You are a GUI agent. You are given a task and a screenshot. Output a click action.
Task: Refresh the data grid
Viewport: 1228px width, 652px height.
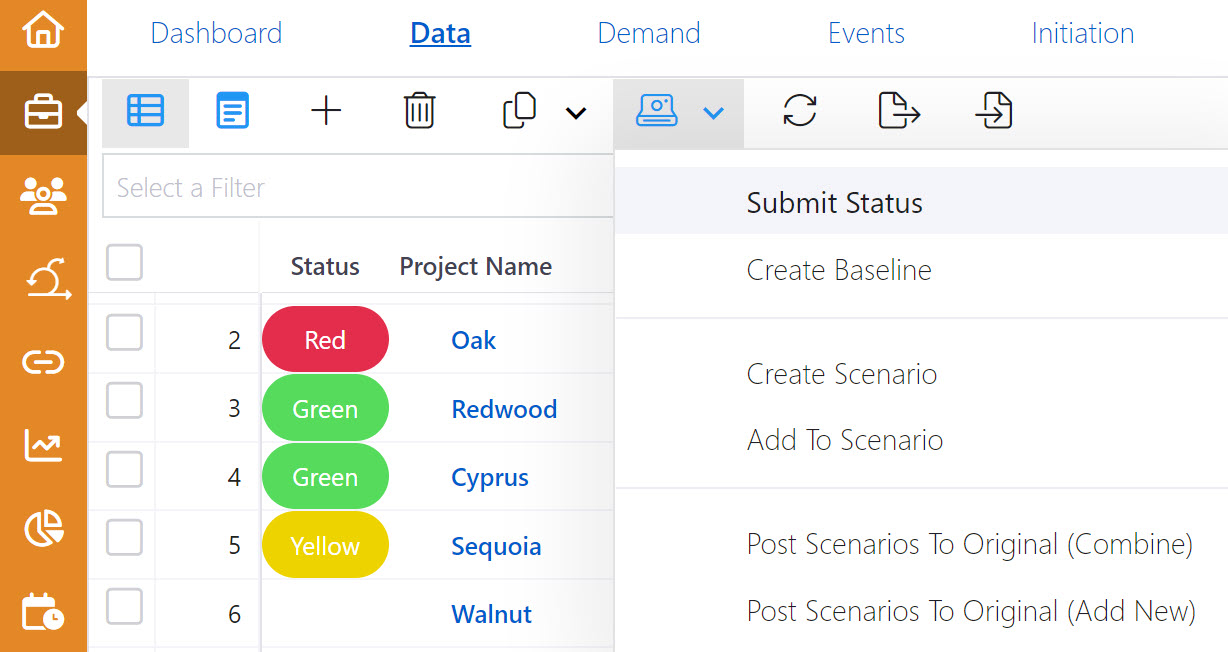tap(800, 111)
